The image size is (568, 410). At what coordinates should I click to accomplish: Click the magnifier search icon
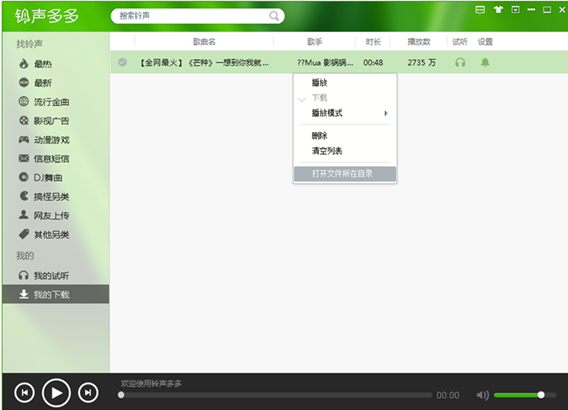(274, 16)
